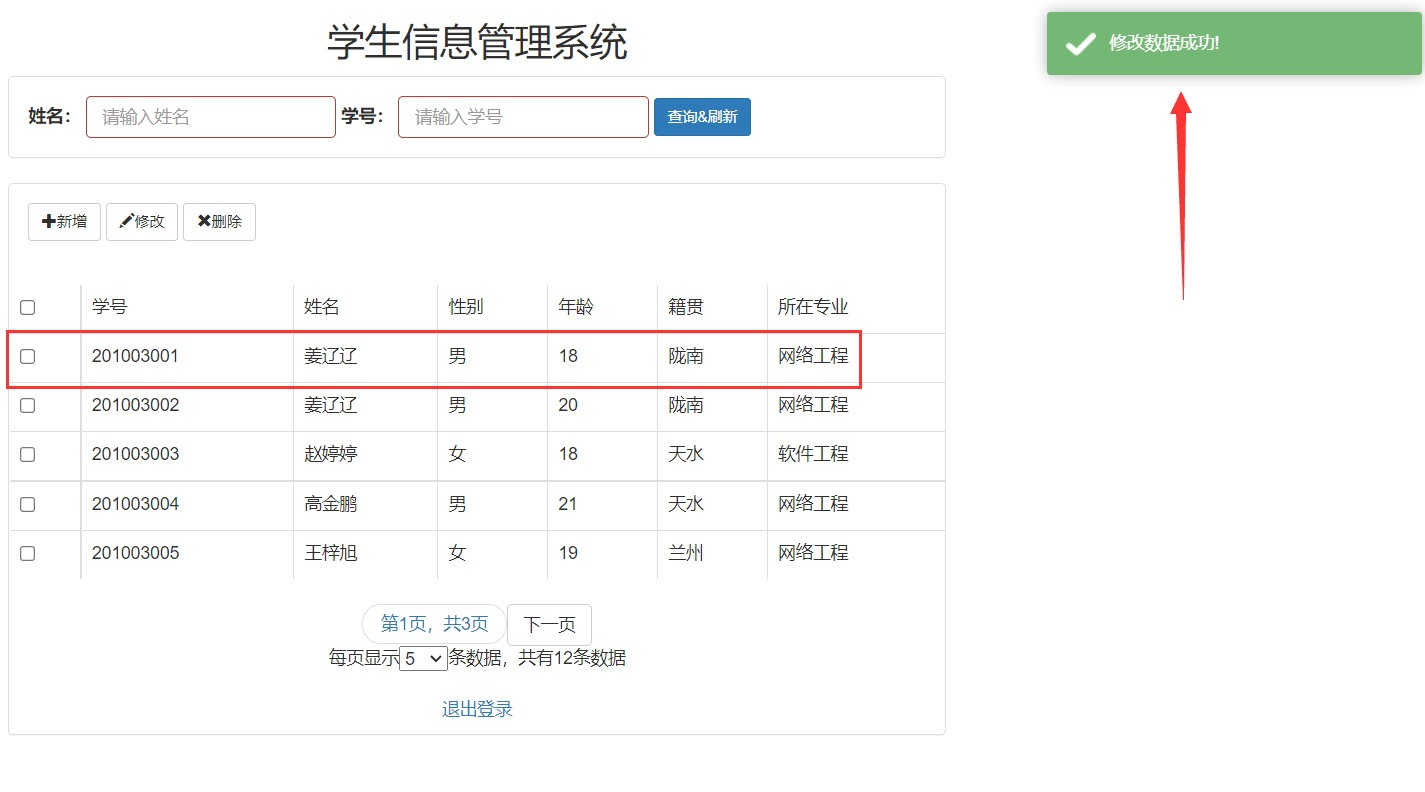Click the 年龄 column header
1425x792 pixels.
tap(576, 307)
